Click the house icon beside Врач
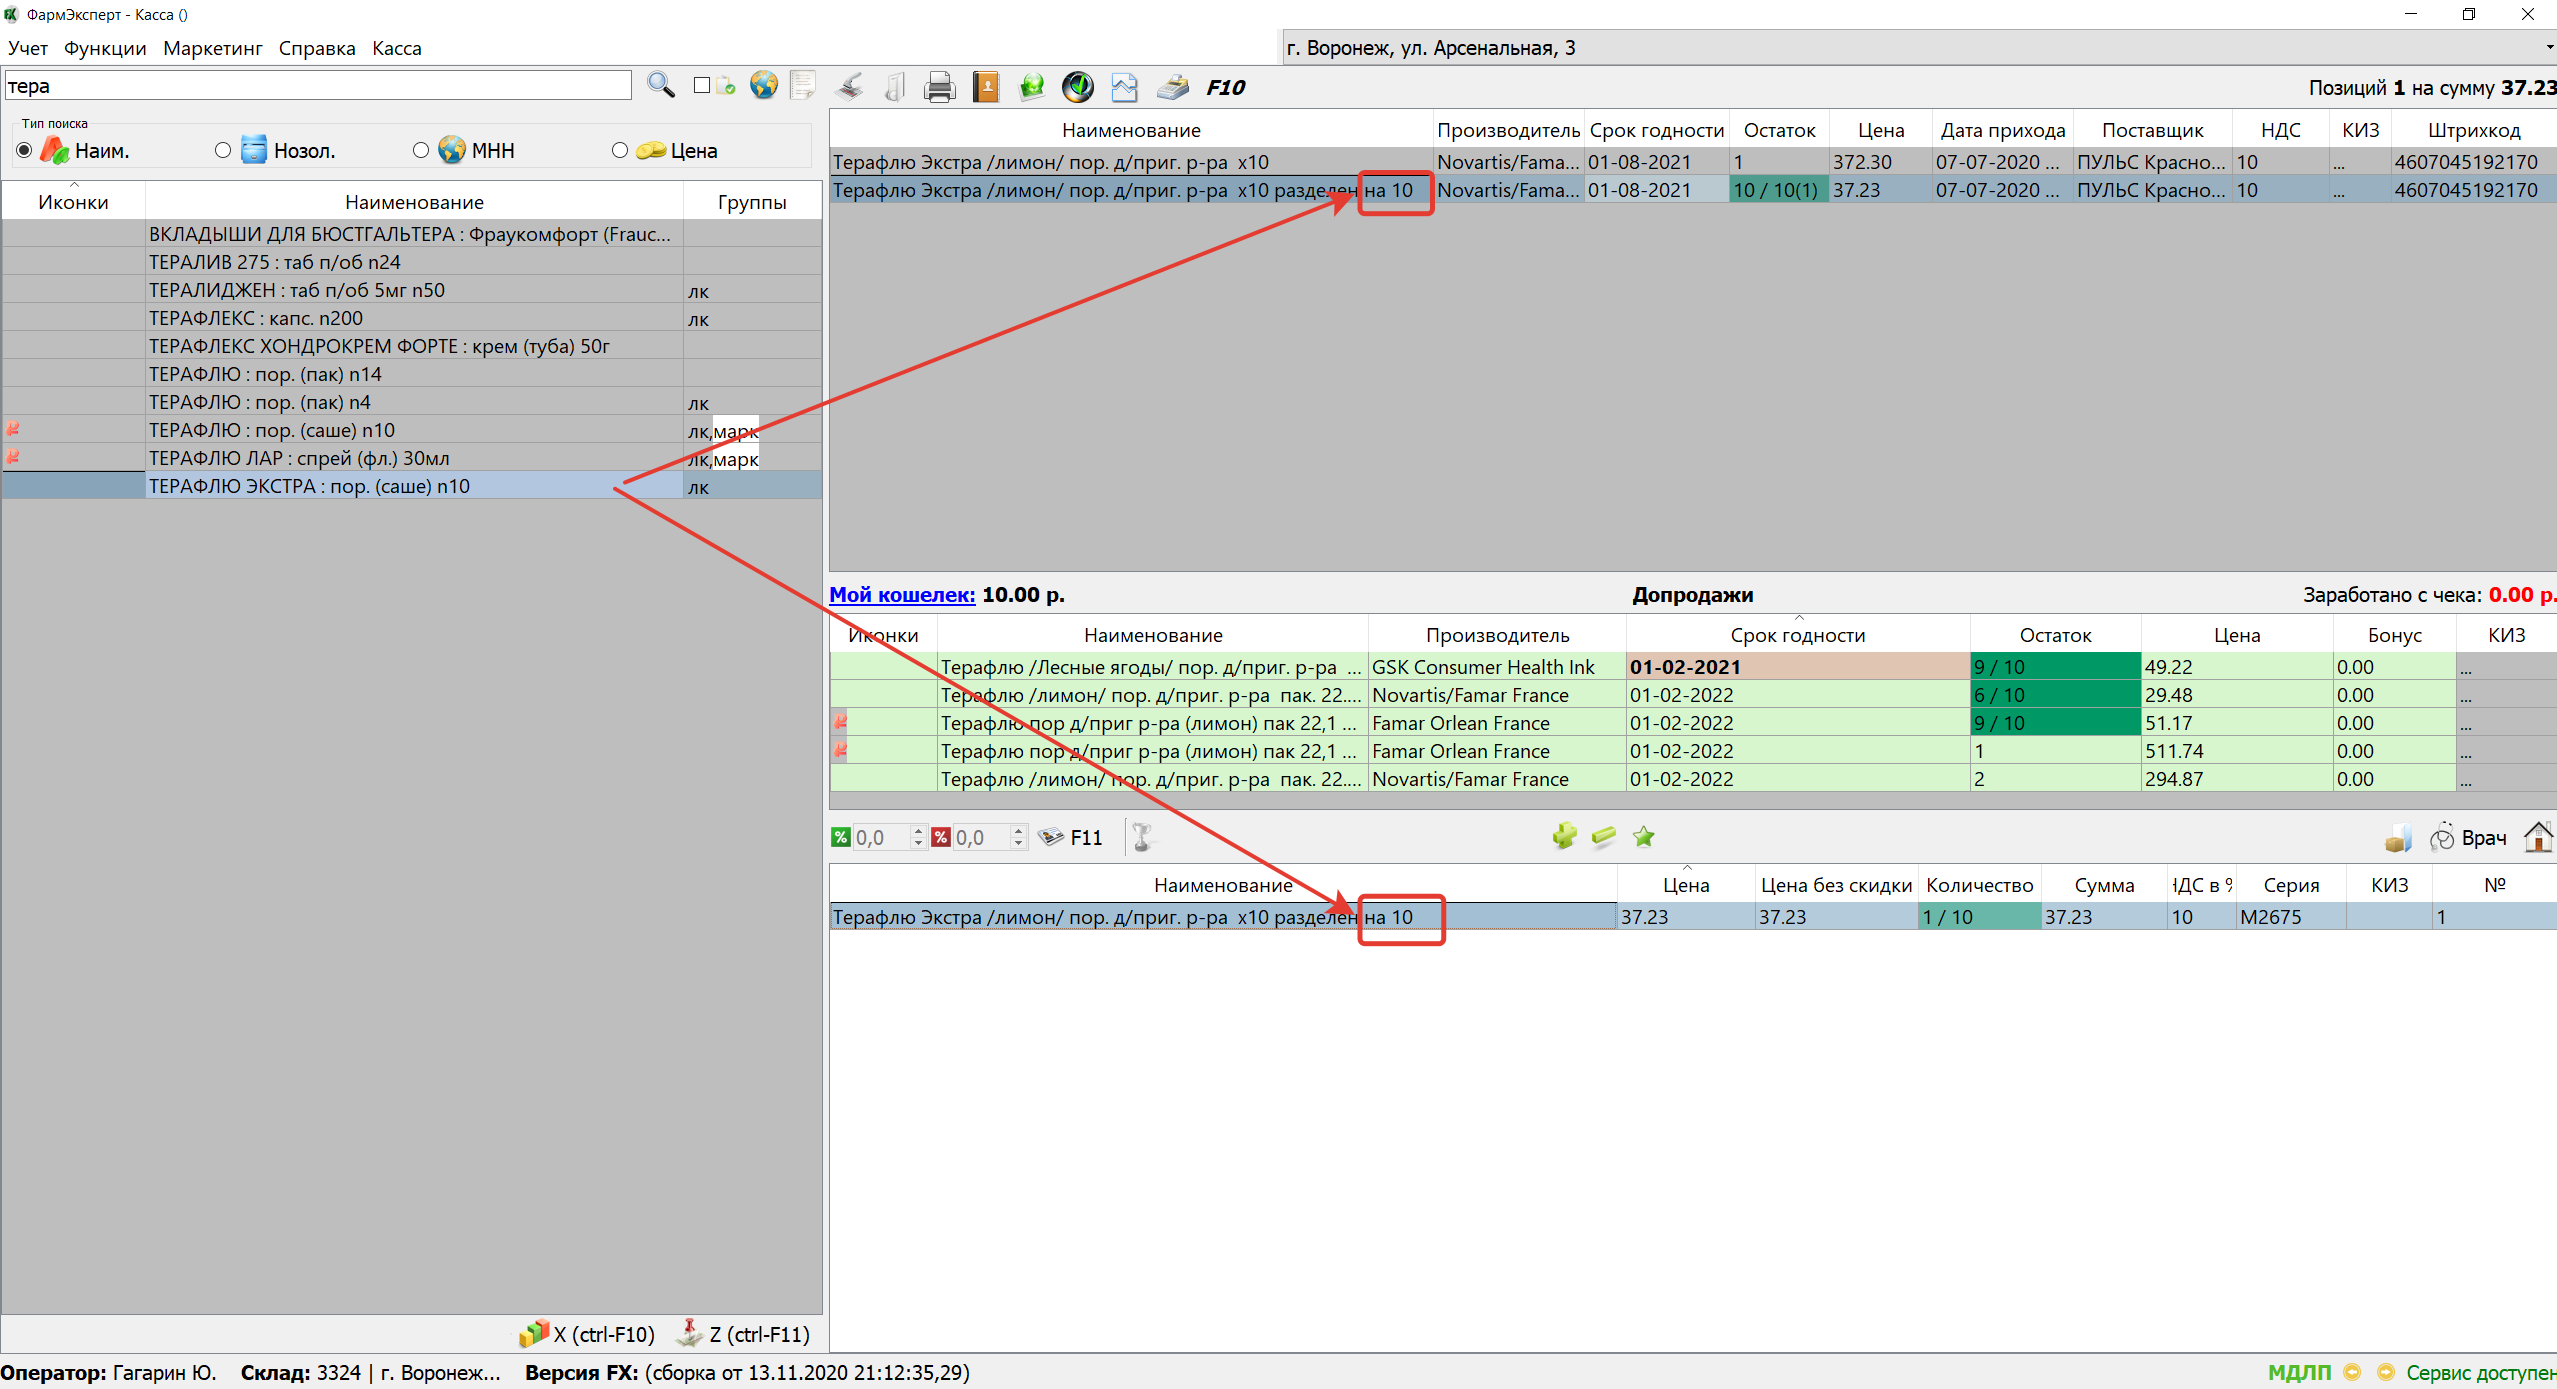The width and height of the screenshot is (2557, 1389). [x=2537, y=837]
